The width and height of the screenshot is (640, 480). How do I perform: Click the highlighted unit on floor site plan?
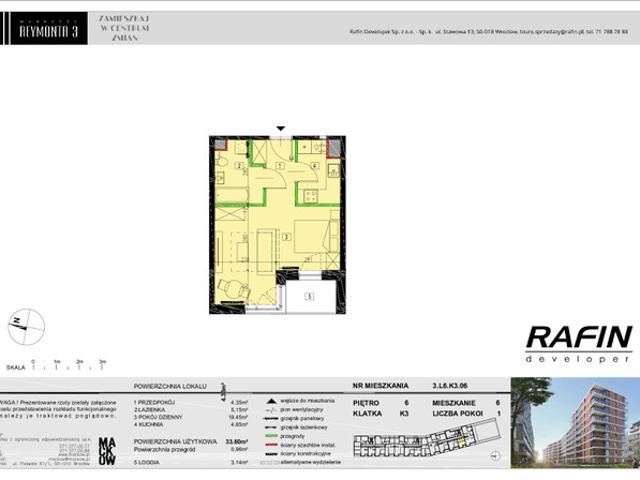click(x=461, y=442)
